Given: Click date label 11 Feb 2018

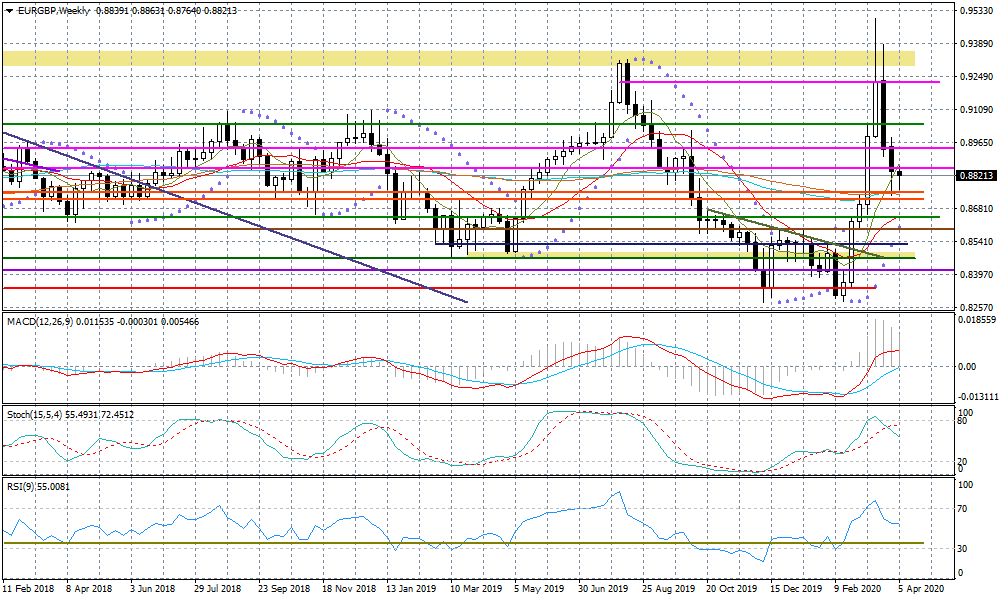Looking at the screenshot, I should click(x=29, y=589).
